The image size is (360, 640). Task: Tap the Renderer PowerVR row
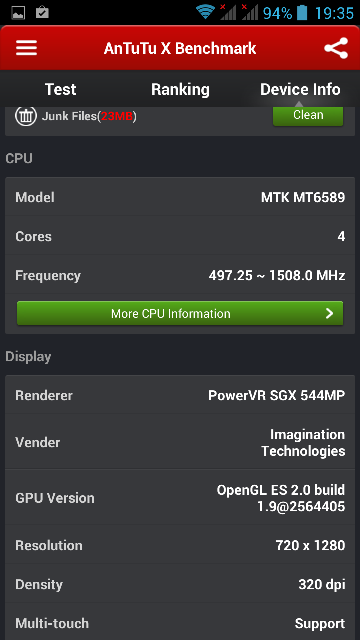pos(180,395)
